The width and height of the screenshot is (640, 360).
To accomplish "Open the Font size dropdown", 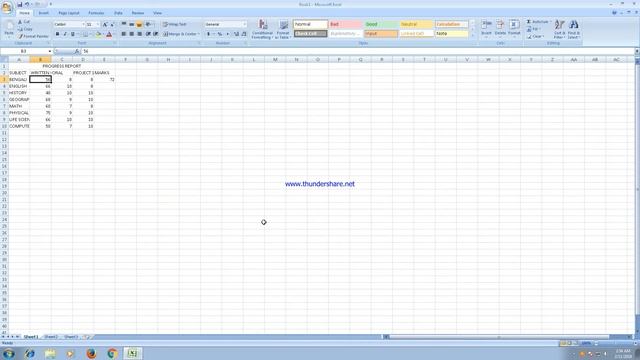I will click(97, 24).
